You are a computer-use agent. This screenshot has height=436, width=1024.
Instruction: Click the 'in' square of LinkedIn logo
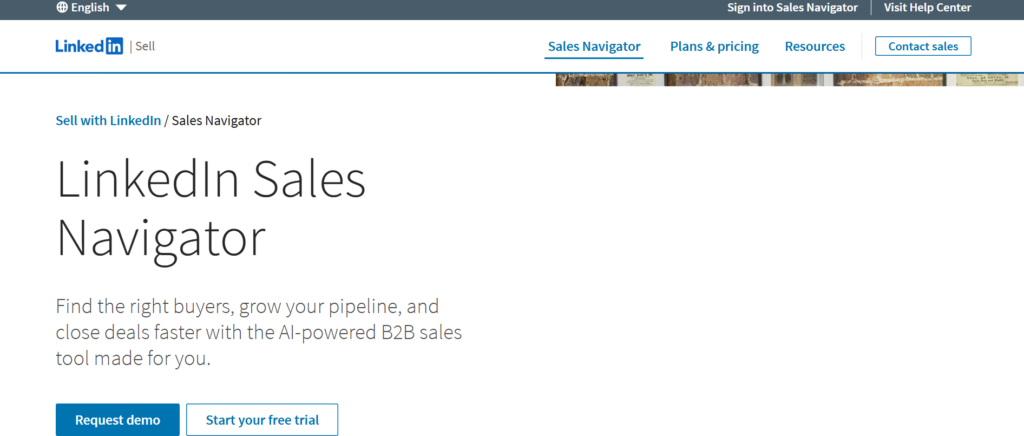pyautogui.click(x=114, y=46)
